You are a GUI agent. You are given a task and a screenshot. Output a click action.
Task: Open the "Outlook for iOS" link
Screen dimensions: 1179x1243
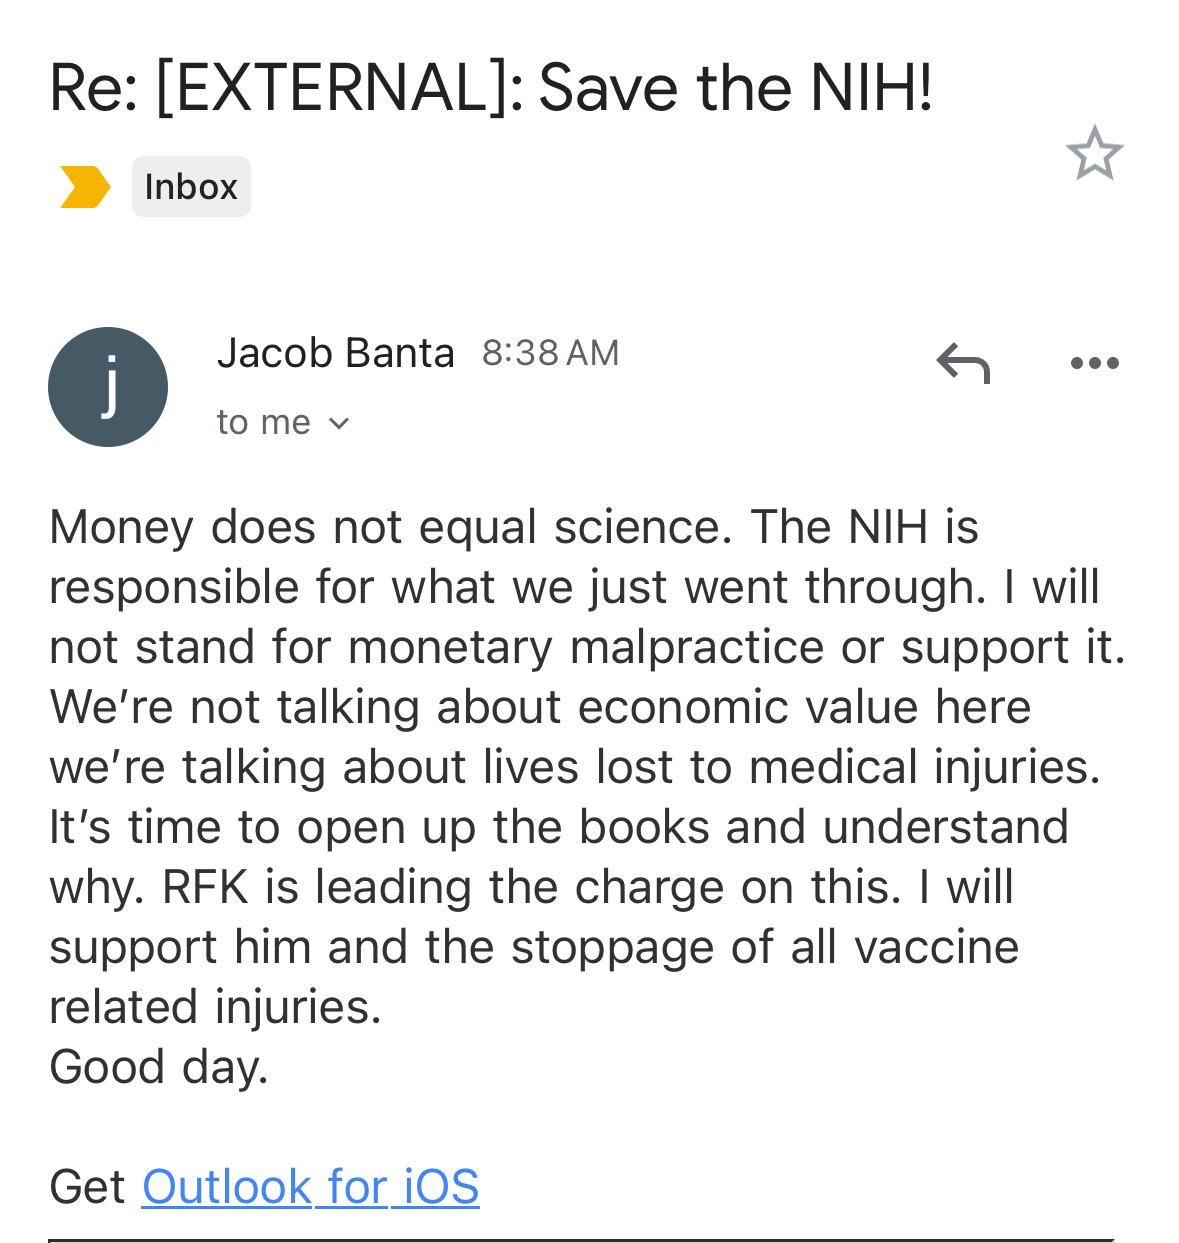coord(310,1187)
